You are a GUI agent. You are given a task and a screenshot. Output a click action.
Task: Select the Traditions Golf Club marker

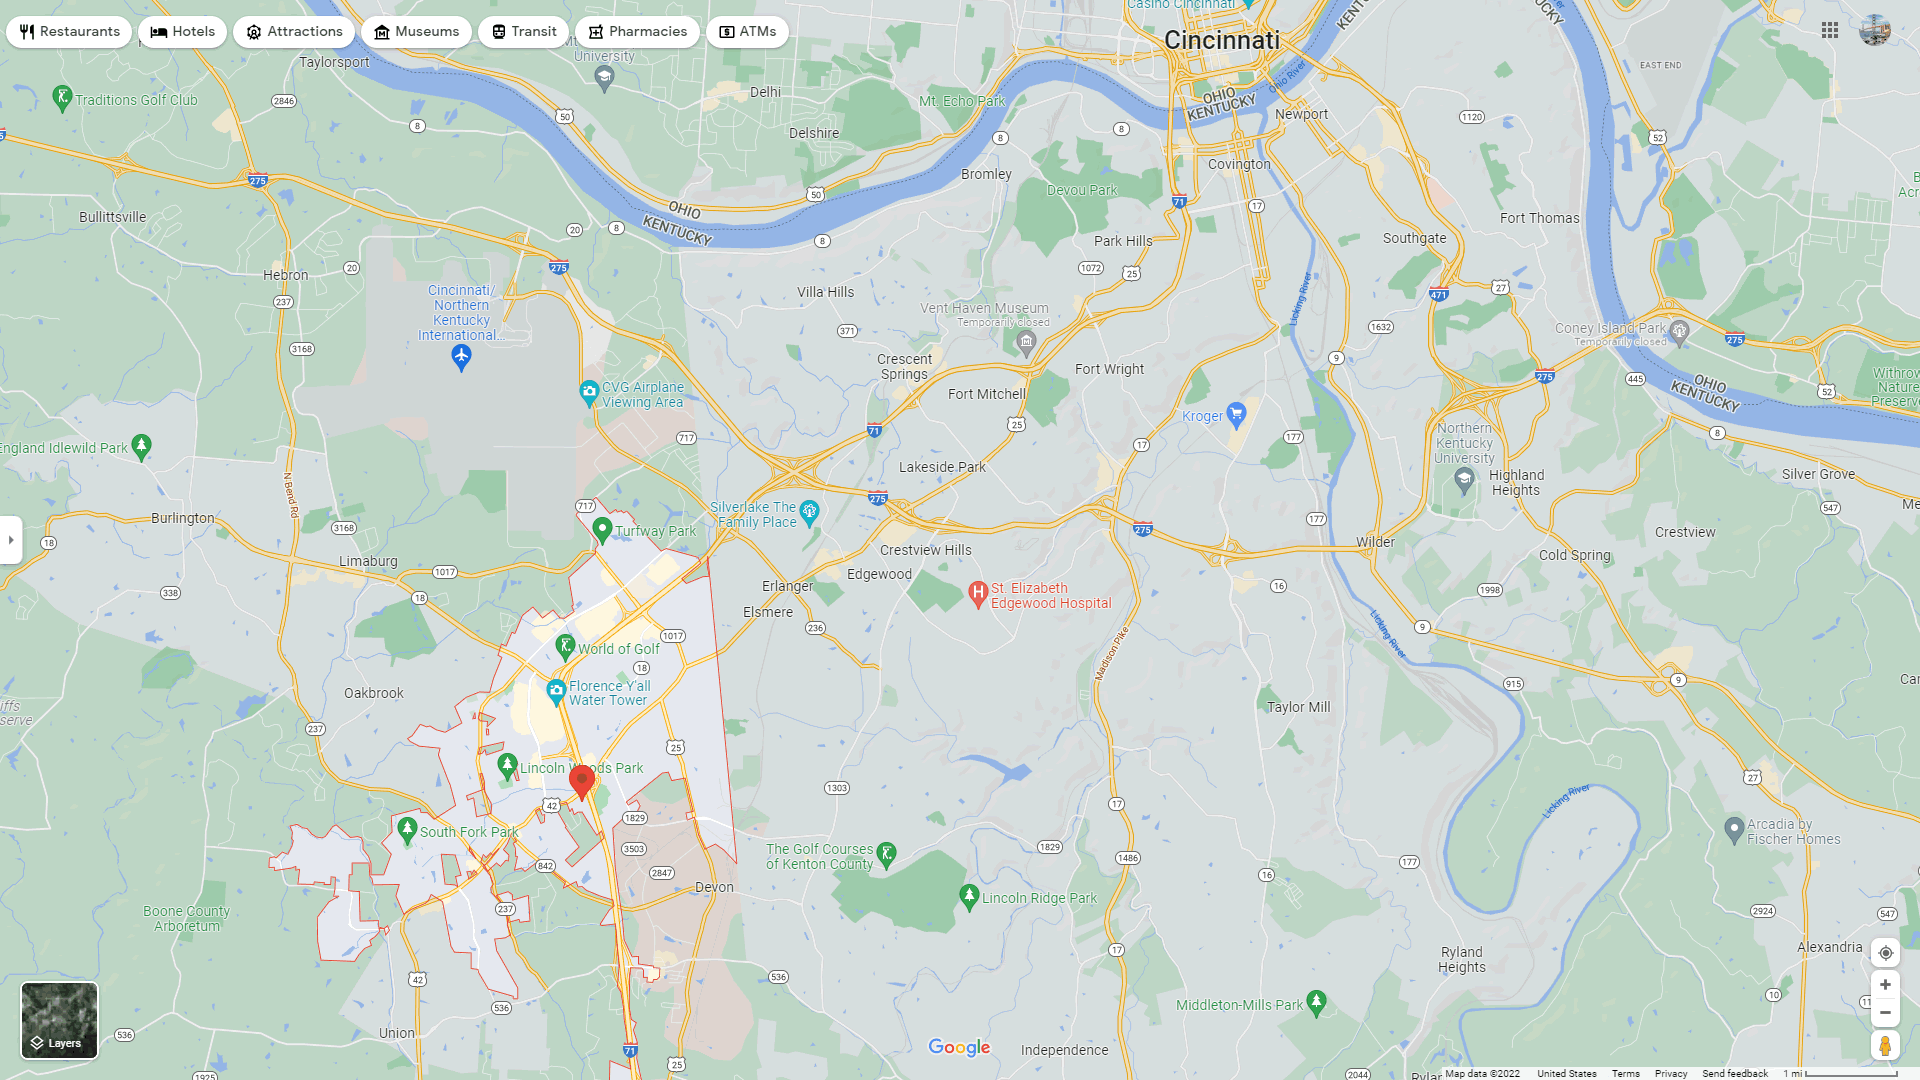[x=62, y=99]
